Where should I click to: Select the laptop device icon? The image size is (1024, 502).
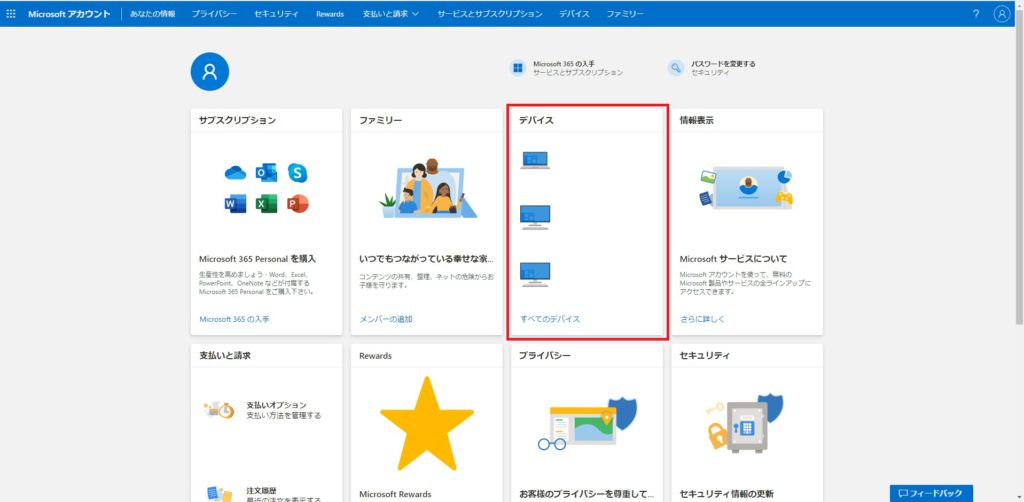[535, 161]
